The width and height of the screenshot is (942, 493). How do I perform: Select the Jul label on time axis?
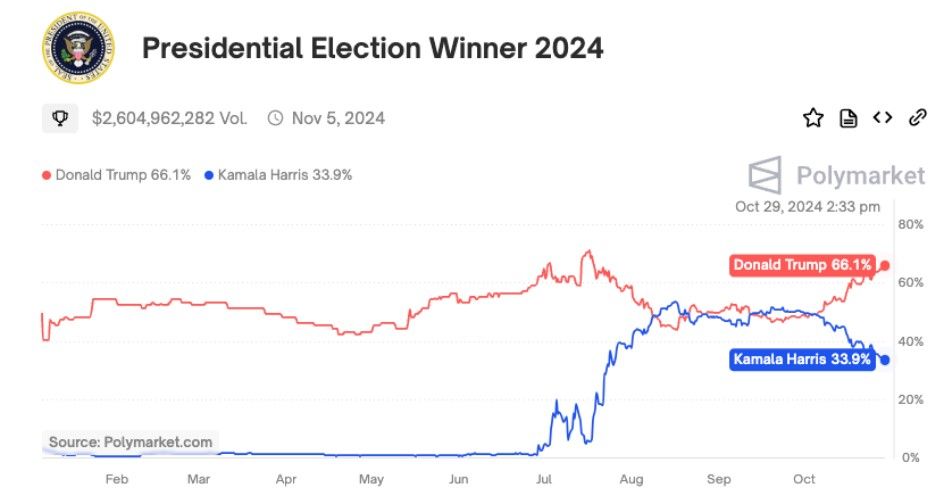point(544,479)
